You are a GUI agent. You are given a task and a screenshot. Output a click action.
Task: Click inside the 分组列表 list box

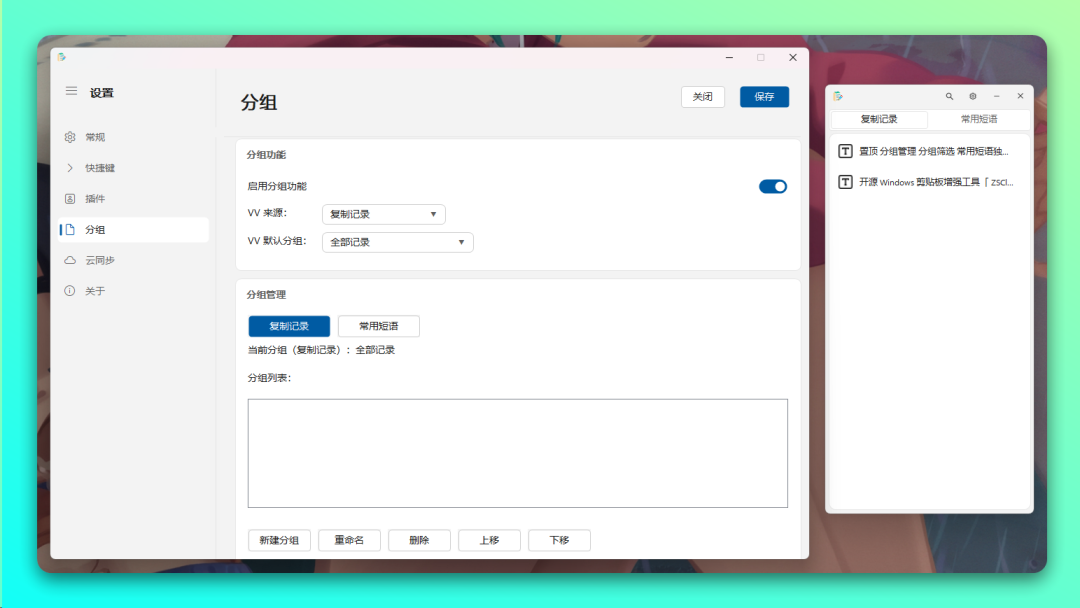(517, 453)
